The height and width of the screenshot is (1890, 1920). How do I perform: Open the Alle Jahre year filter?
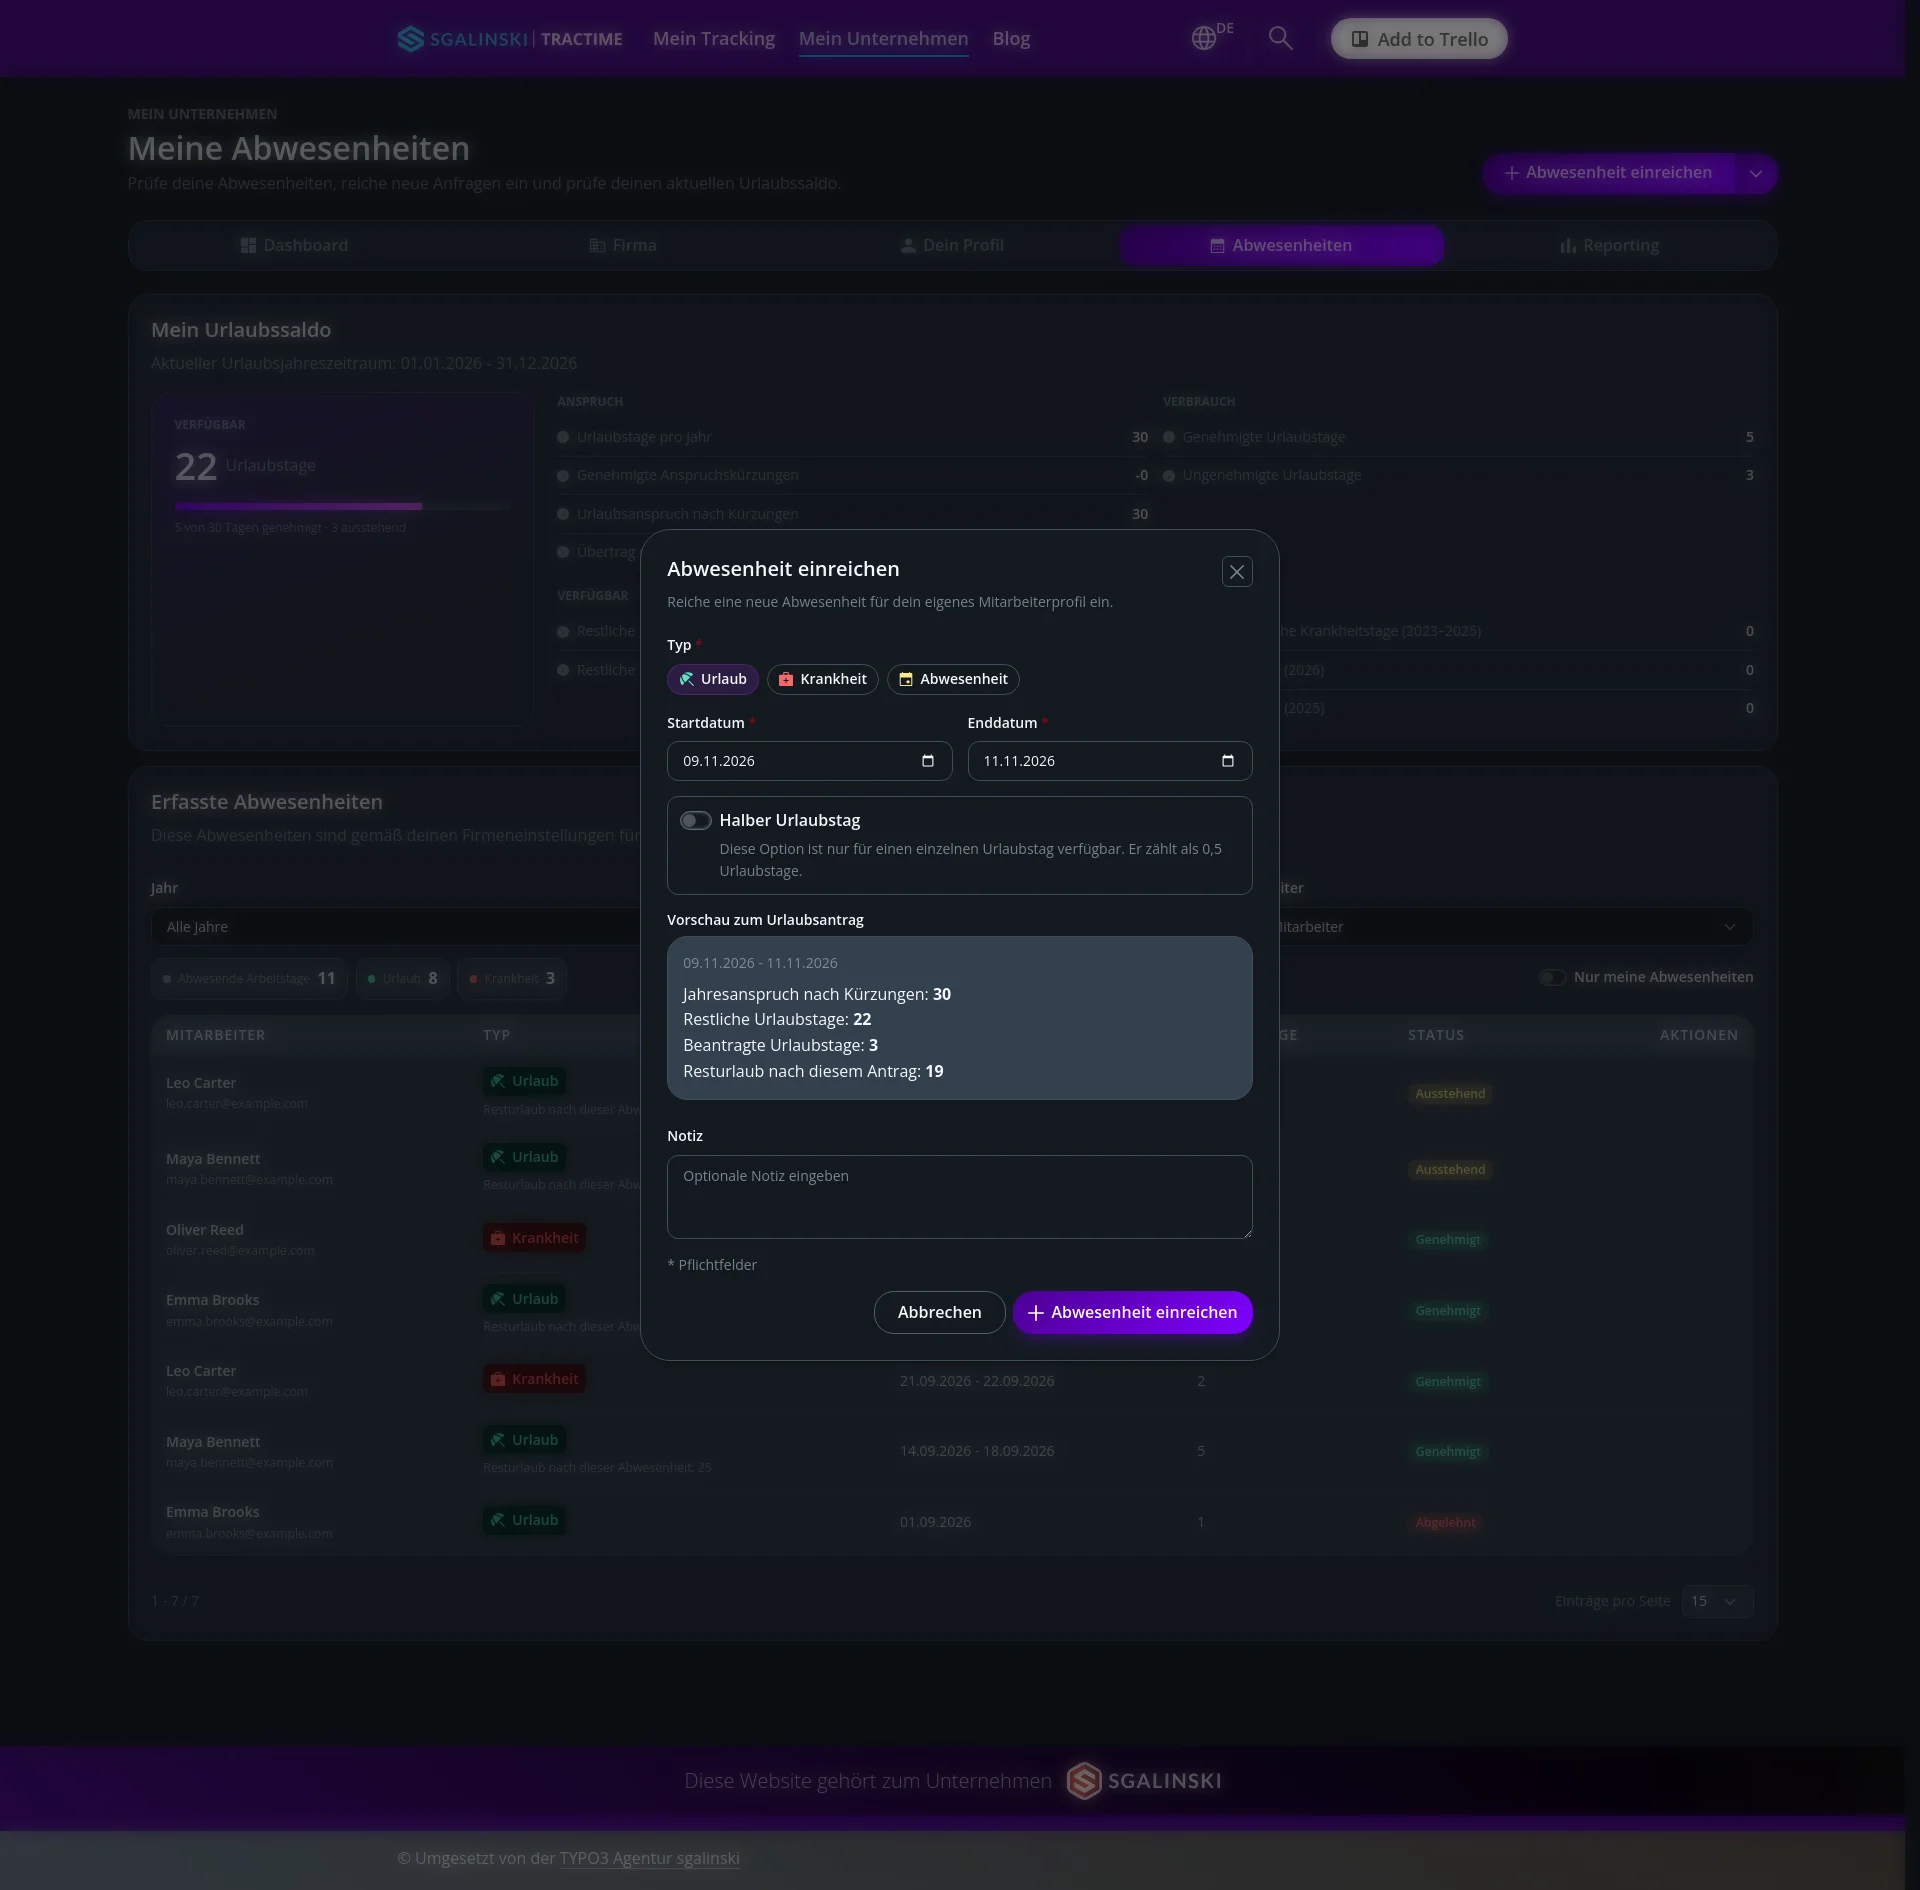pos(395,927)
